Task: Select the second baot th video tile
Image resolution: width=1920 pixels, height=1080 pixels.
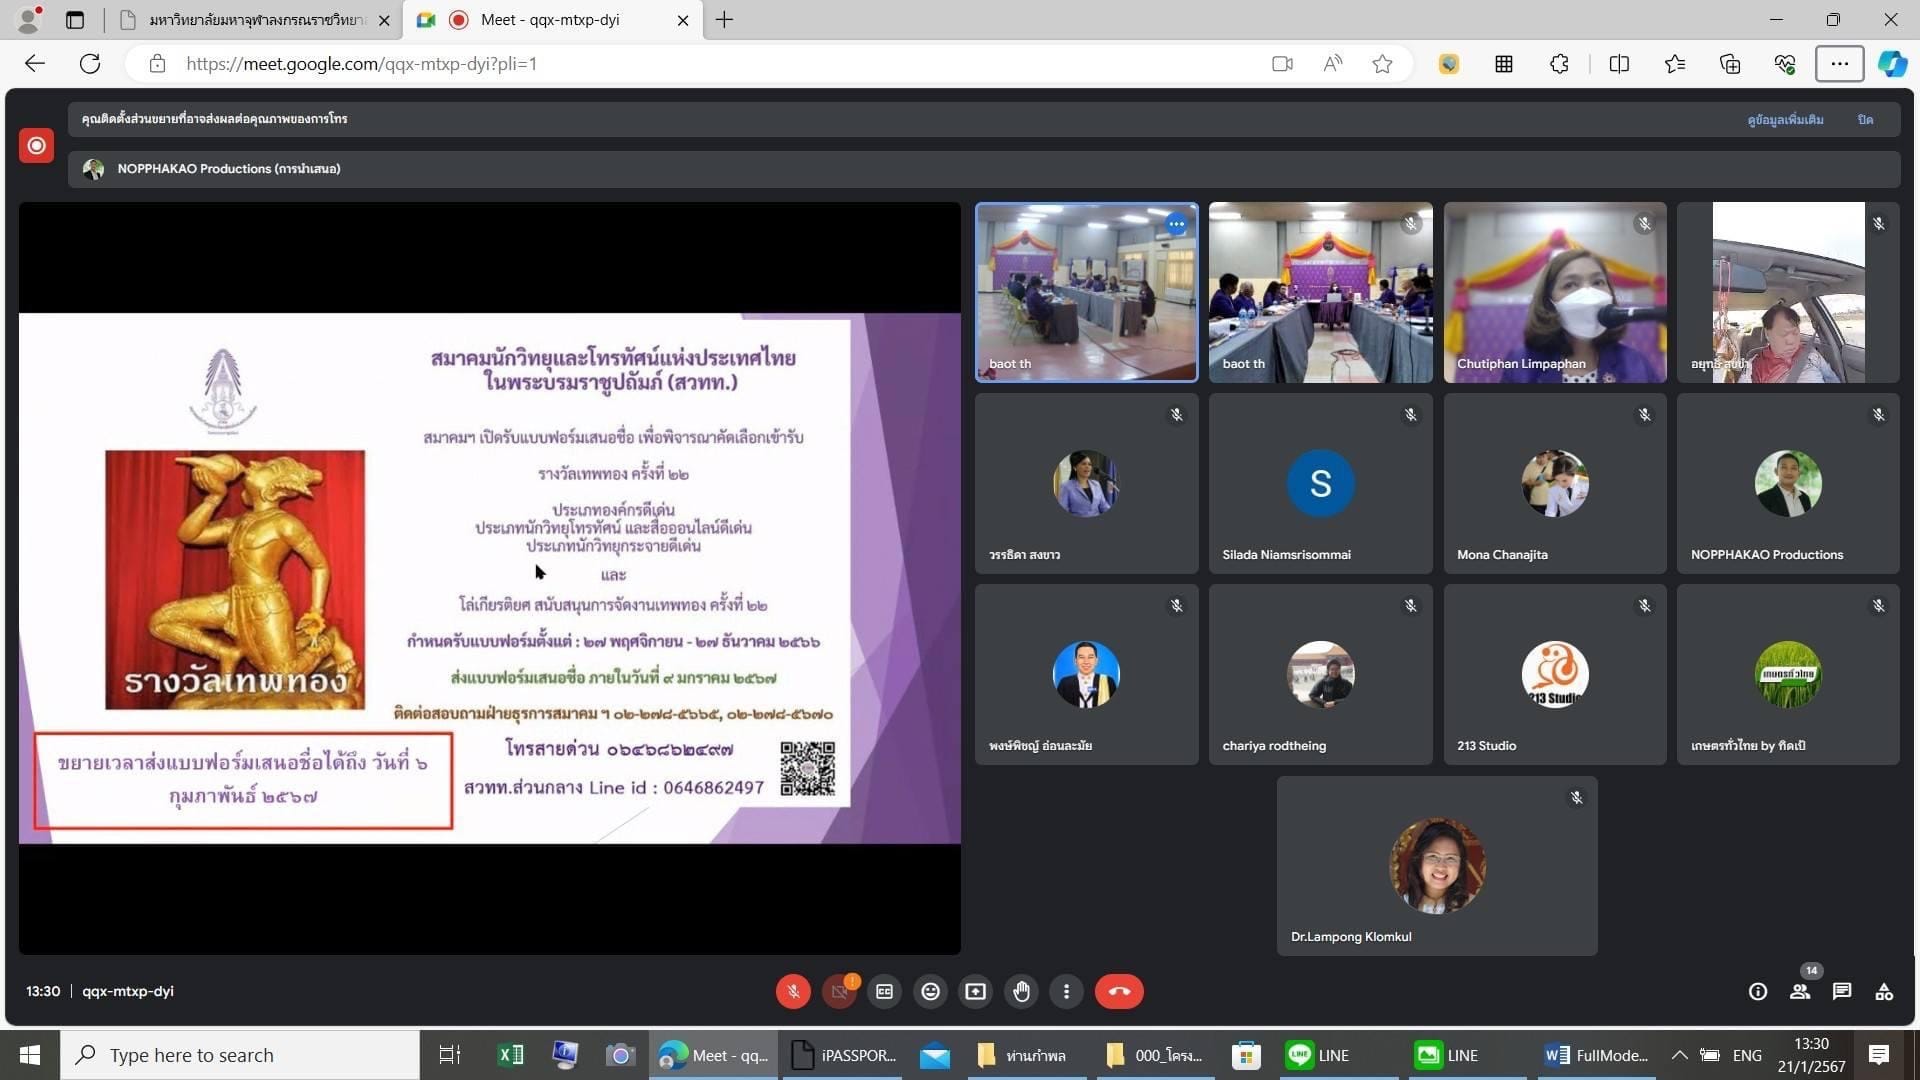Action: pos(1320,292)
